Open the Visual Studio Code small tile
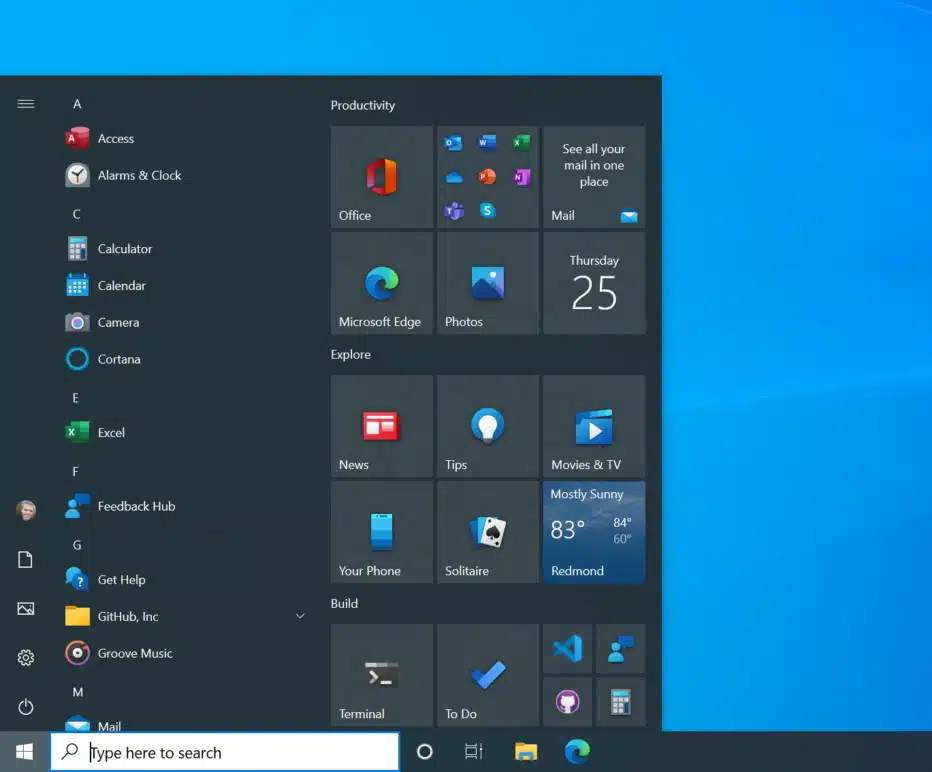 pos(568,649)
